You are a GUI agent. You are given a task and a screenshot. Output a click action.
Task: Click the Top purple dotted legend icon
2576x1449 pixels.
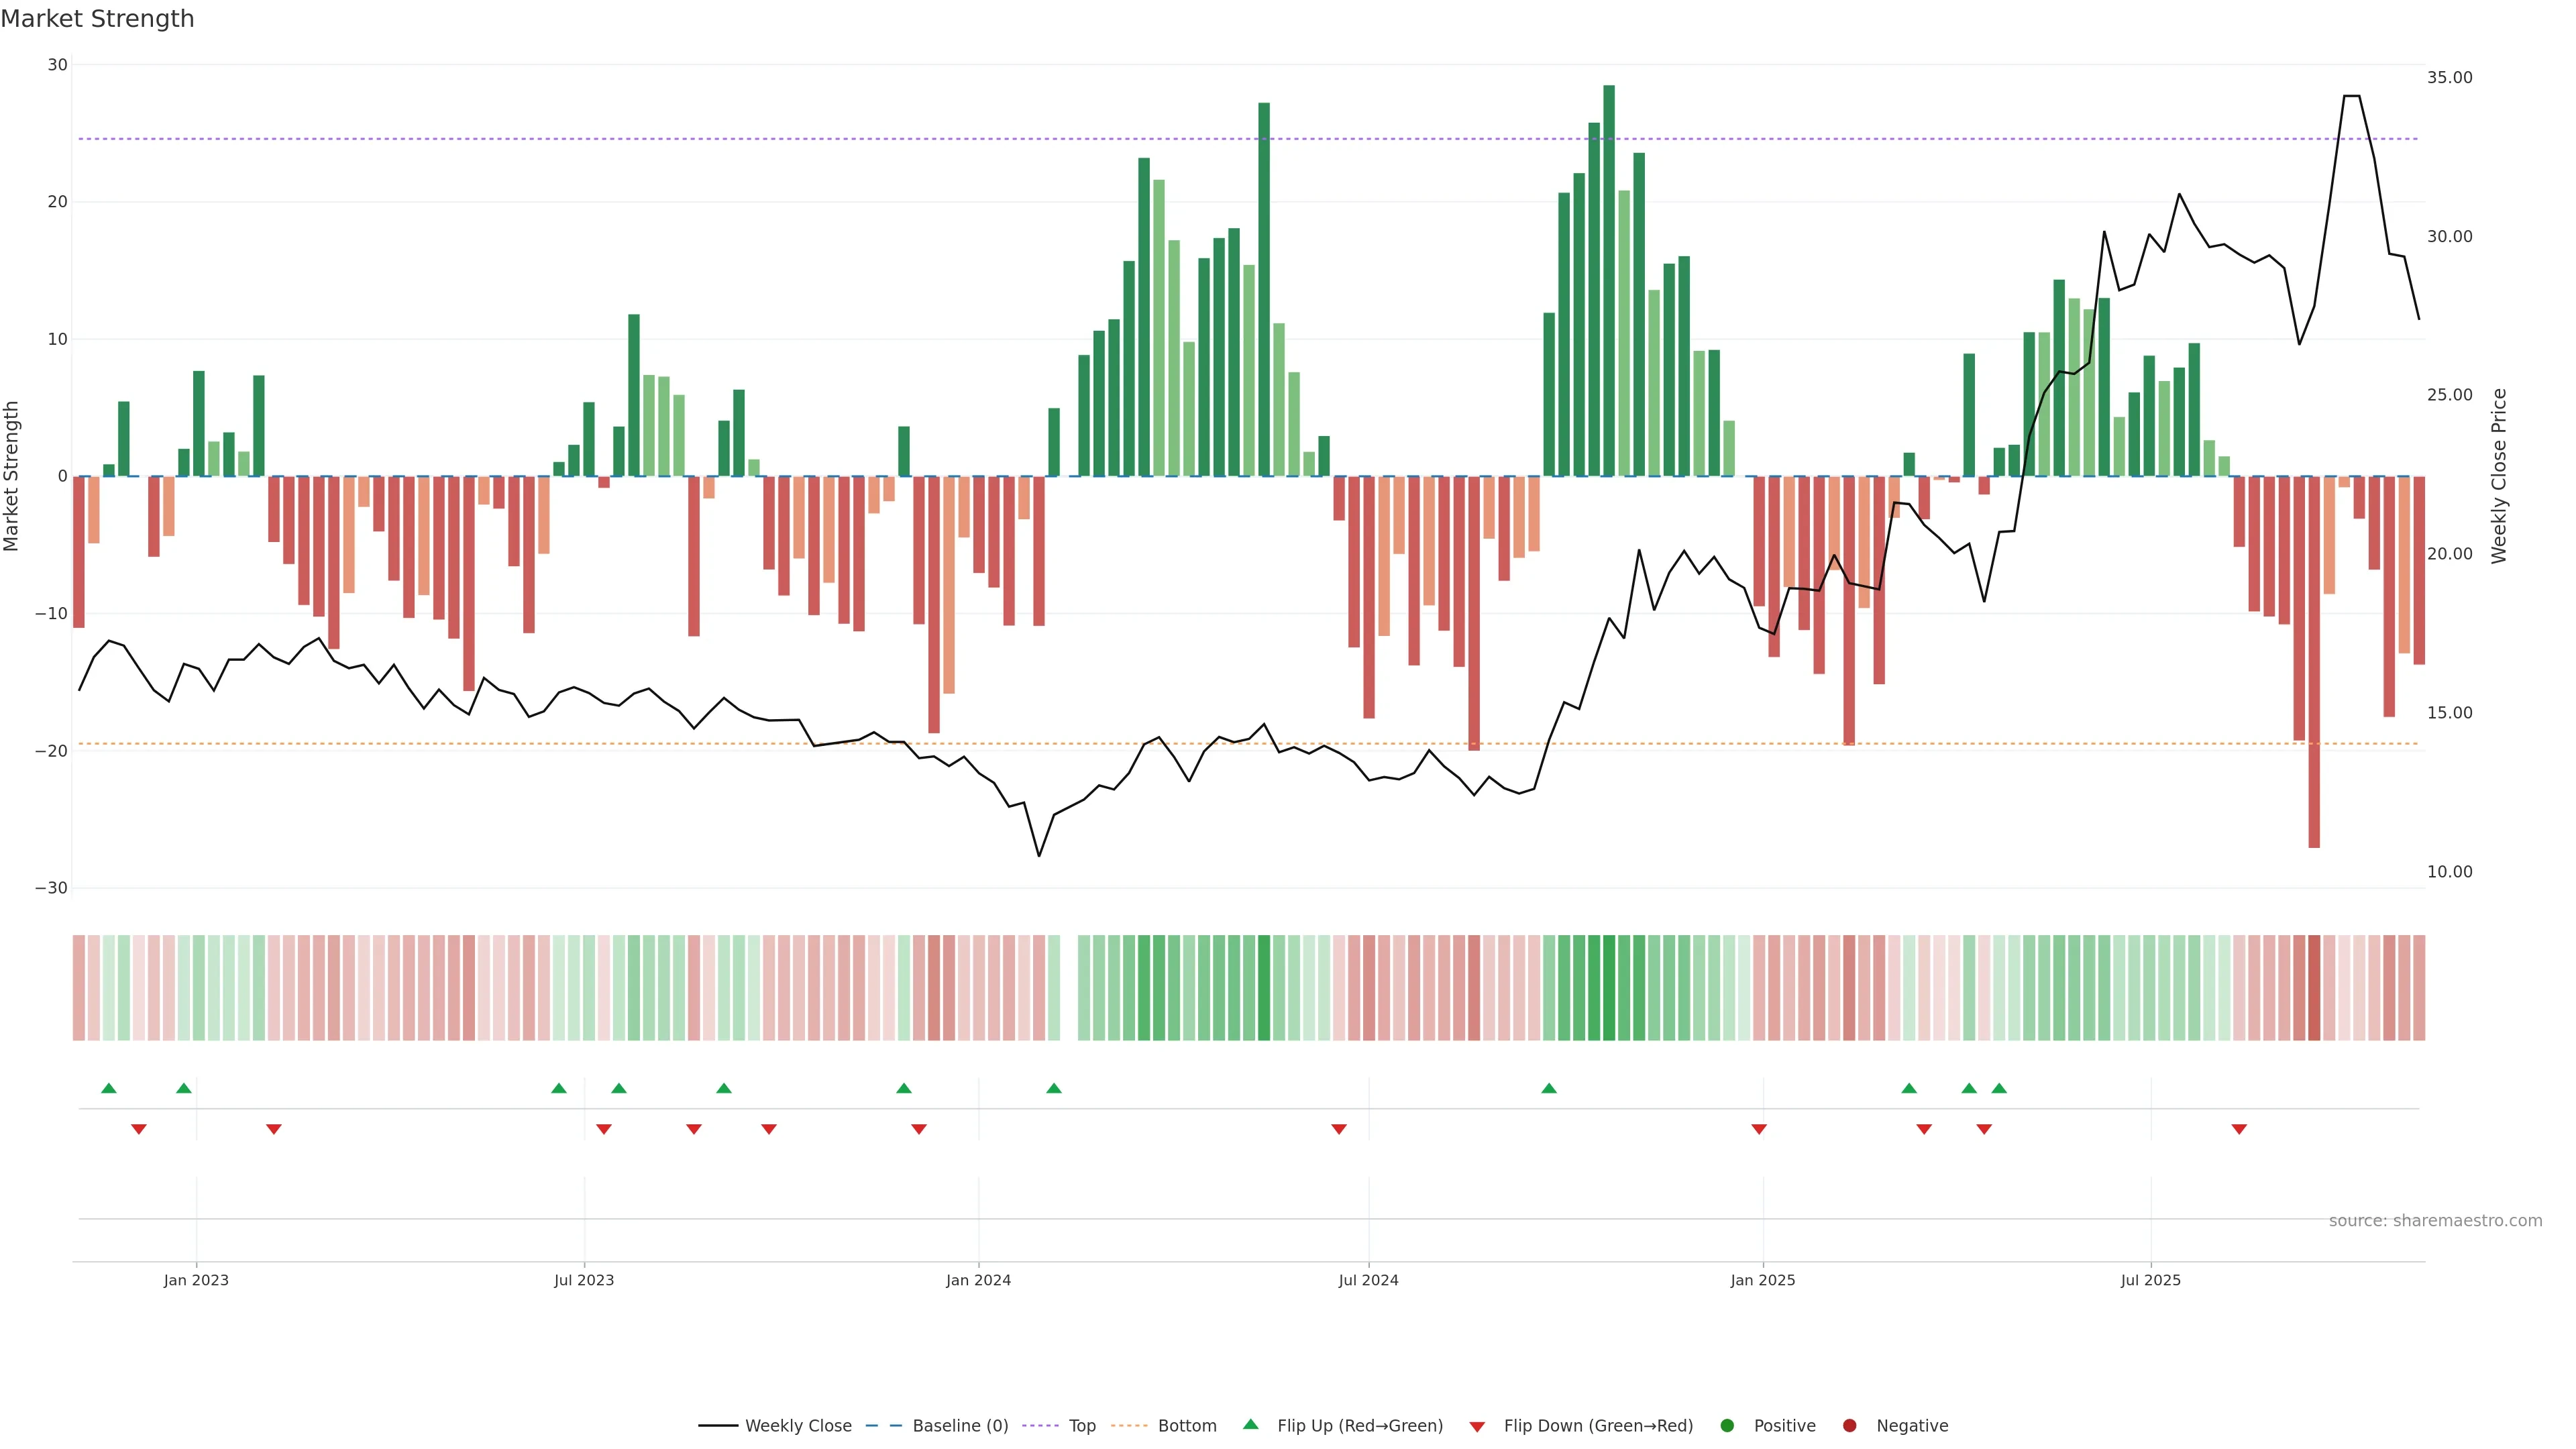[1040, 1426]
